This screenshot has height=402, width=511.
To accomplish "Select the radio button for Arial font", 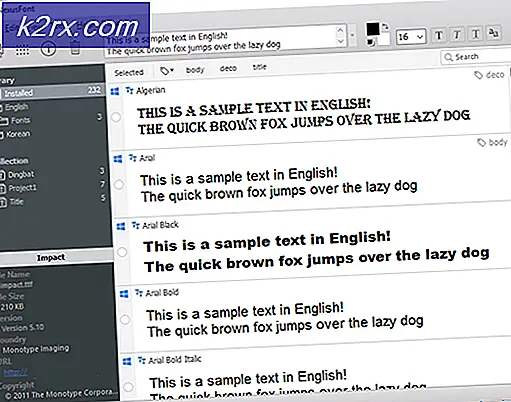I will pyautogui.click(x=119, y=184).
